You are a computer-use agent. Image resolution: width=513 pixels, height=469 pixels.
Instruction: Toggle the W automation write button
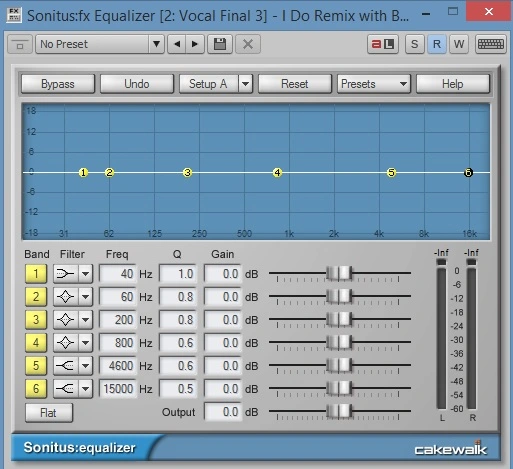[459, 44]
